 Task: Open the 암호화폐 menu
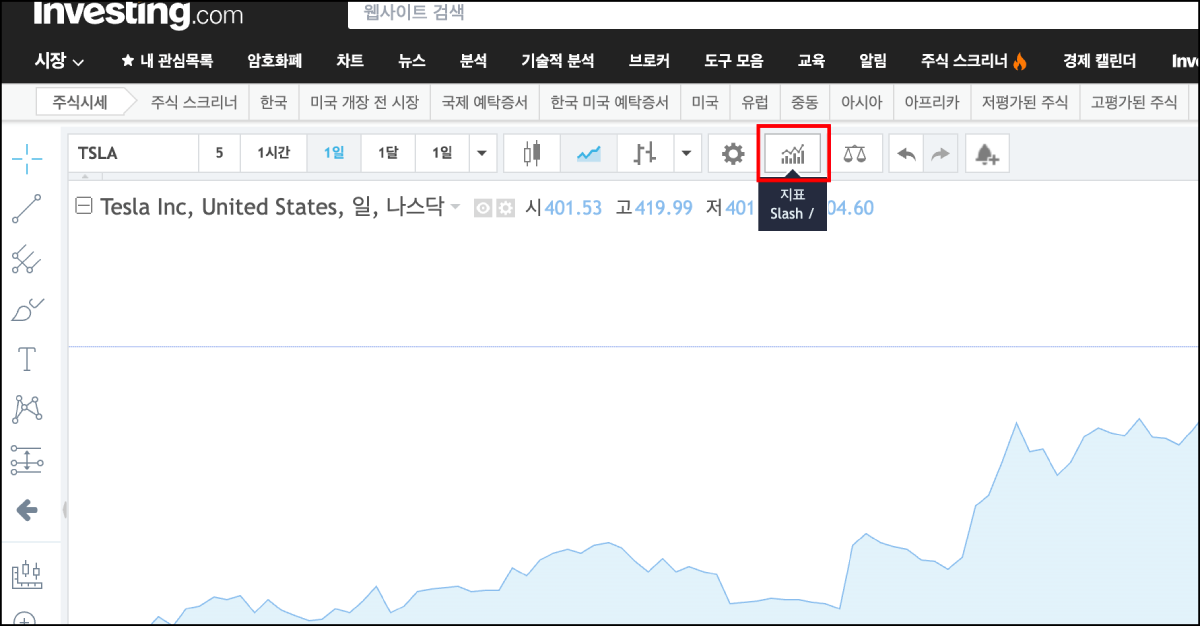pos(275,61)
